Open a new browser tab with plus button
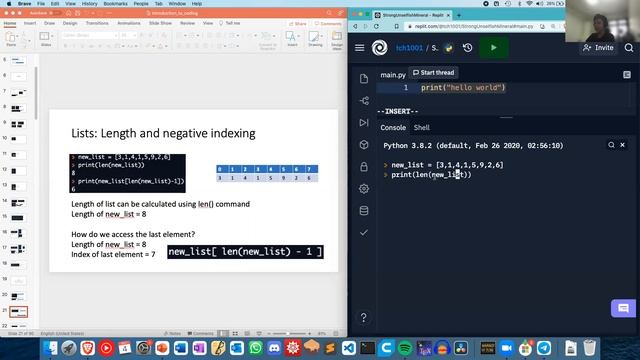The width and height of the screenshot is (640, 360). (x=459, y=15)
